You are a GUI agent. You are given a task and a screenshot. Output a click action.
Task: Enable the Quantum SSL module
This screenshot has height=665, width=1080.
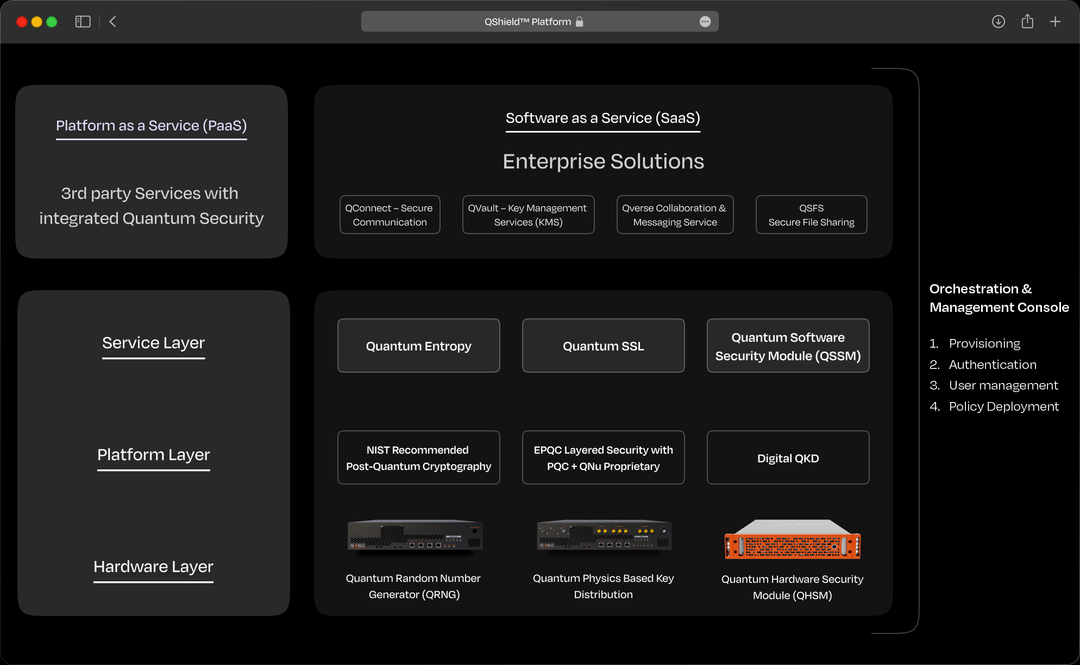(602, 345)
